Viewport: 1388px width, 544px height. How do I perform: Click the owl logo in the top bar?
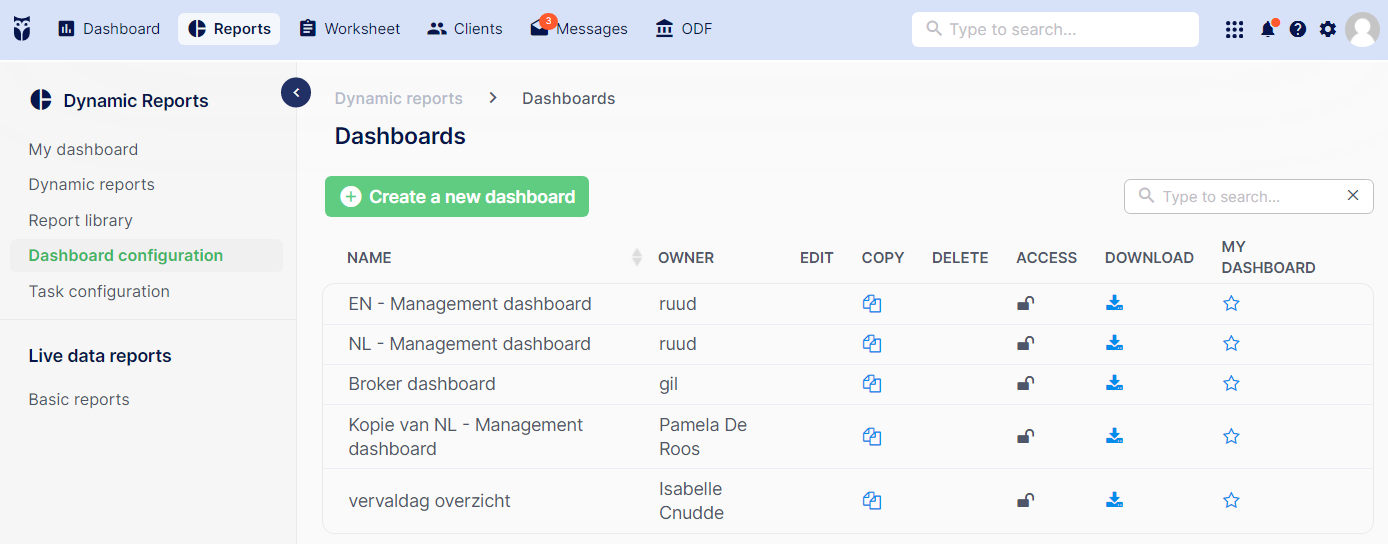pos(22,29)
